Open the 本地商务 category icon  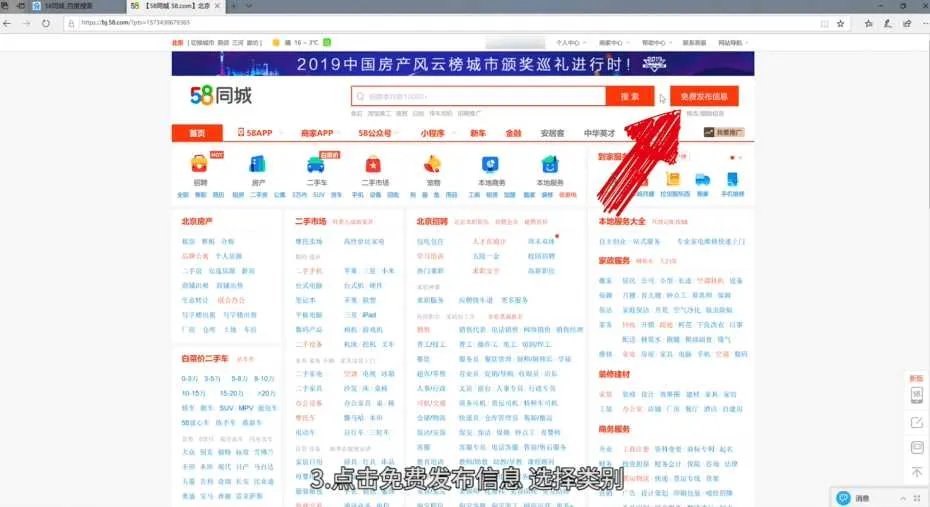tap(490, 164)
